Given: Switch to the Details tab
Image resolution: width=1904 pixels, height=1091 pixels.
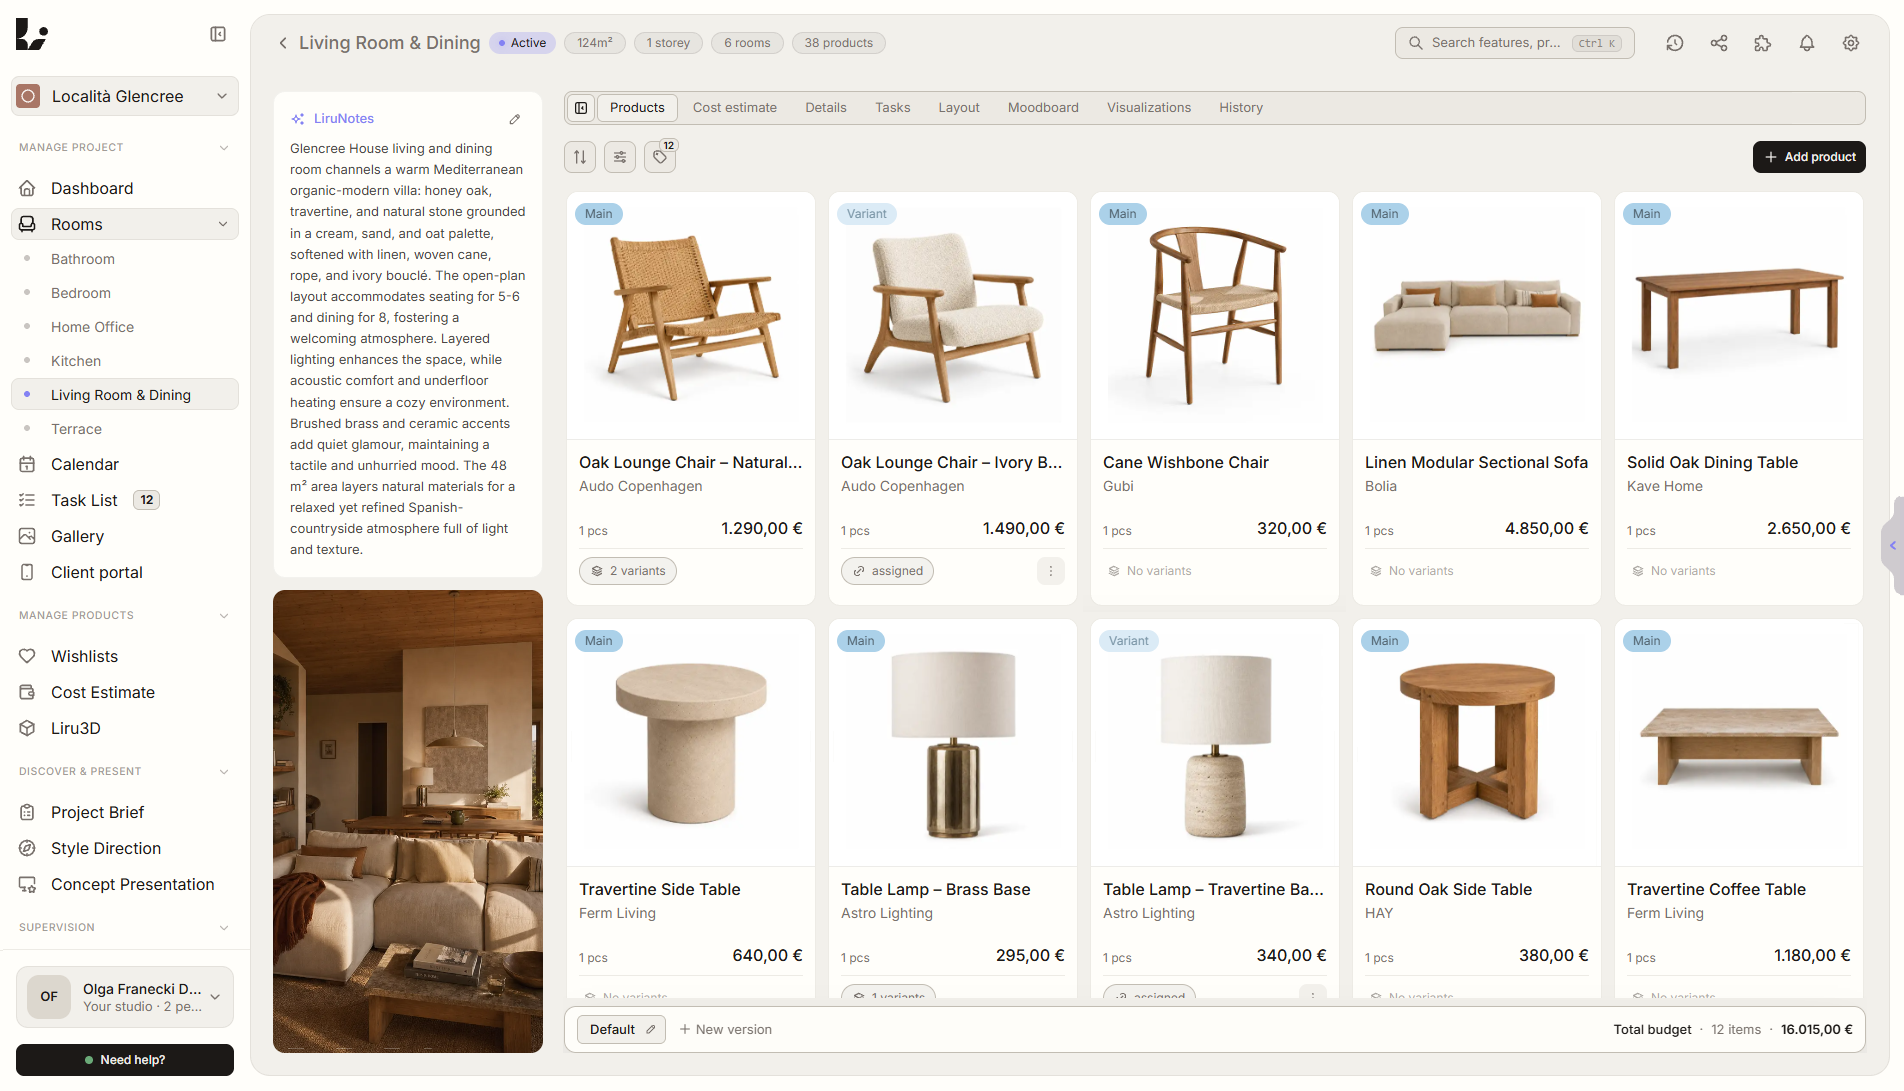Looking at the screenshot, I should [x=826, y=108].
